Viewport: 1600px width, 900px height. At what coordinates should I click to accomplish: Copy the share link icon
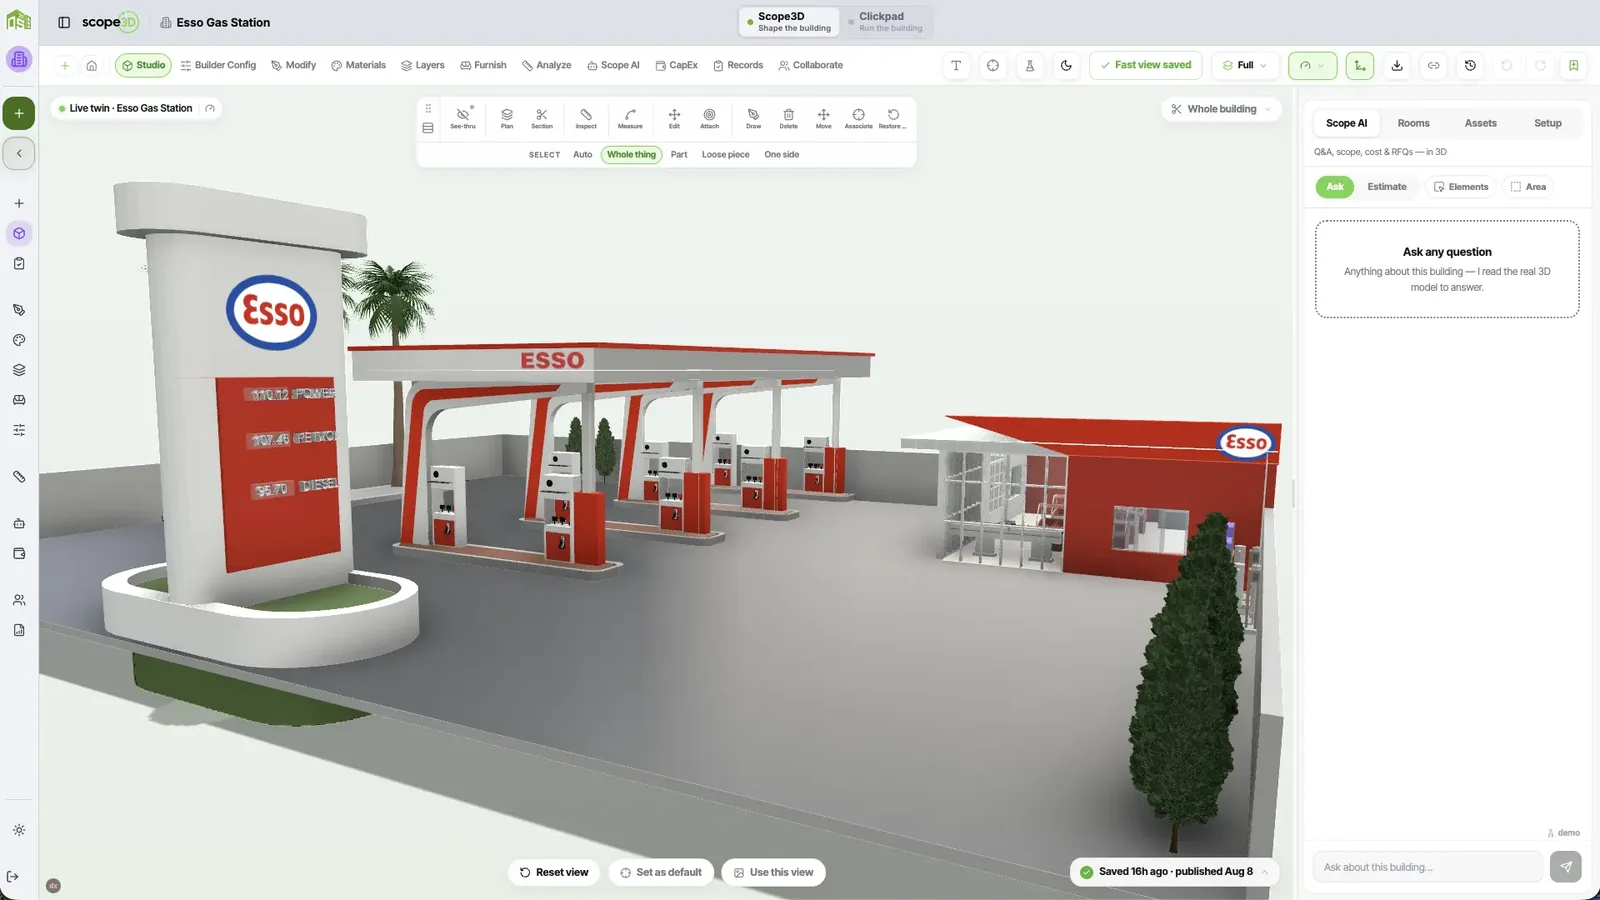click(x=1433, y=65)
